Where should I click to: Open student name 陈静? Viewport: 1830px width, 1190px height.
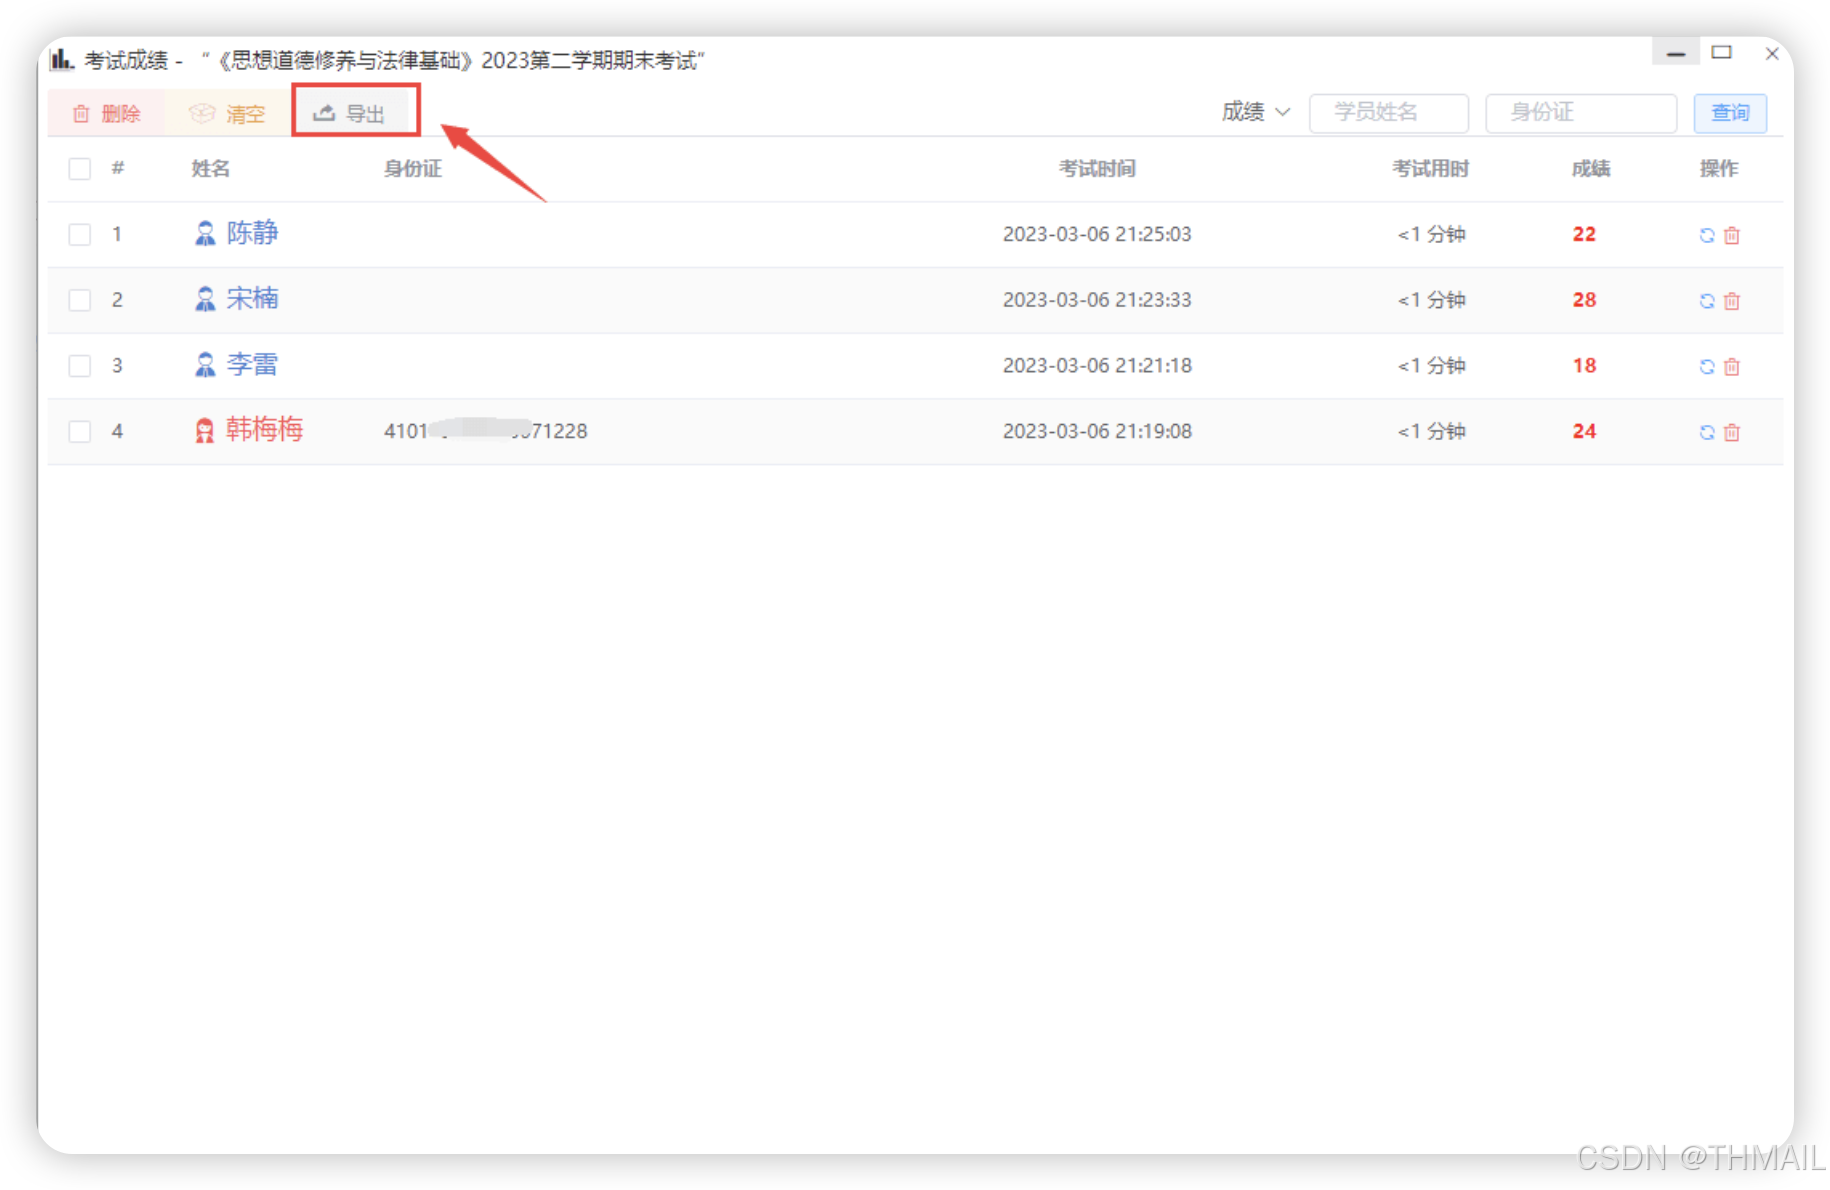tap(252, 233)
